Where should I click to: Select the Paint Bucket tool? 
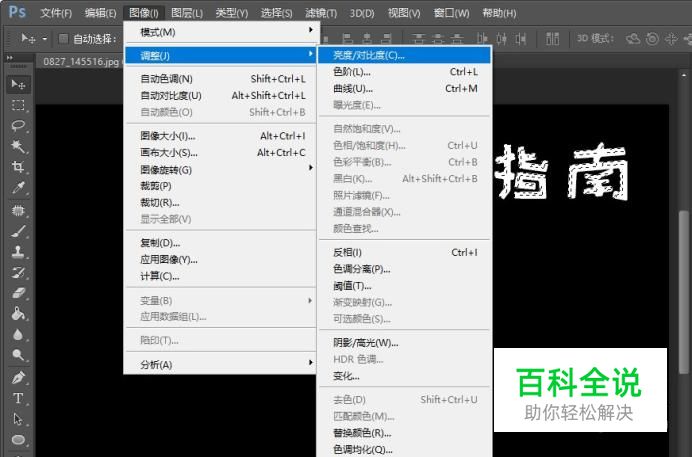pyautogui.click(x=18, y=314)
